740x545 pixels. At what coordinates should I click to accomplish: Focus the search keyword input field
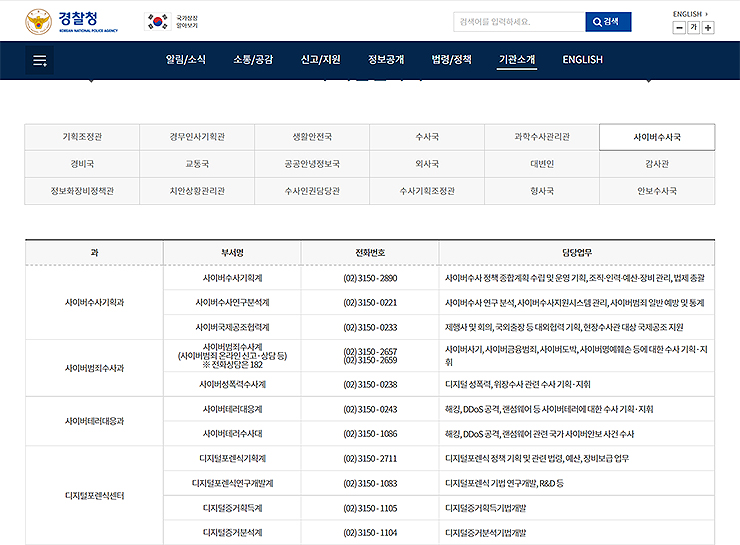pos(519,22)
